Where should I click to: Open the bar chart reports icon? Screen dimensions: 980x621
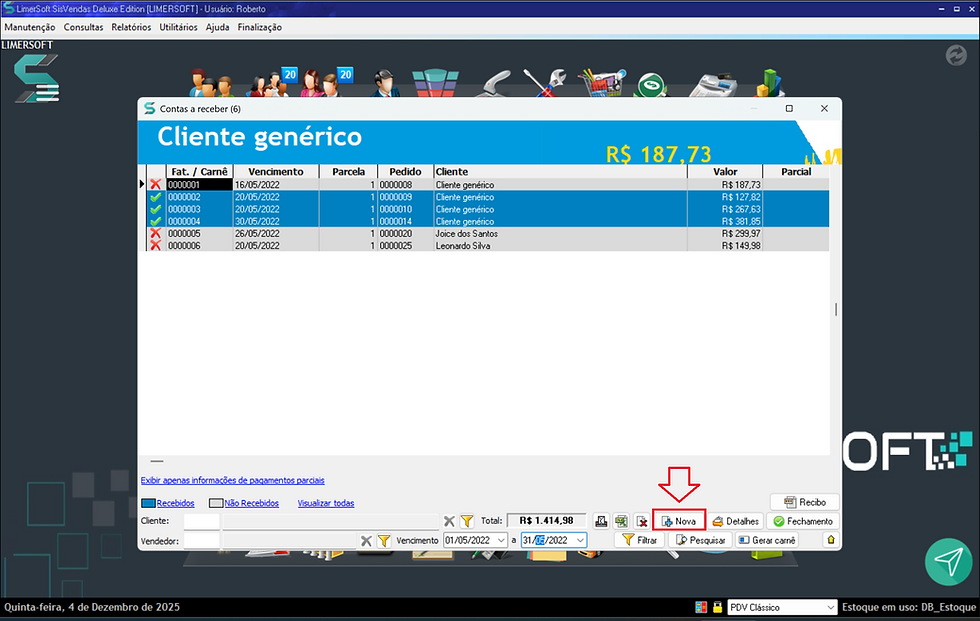[769, 82]
